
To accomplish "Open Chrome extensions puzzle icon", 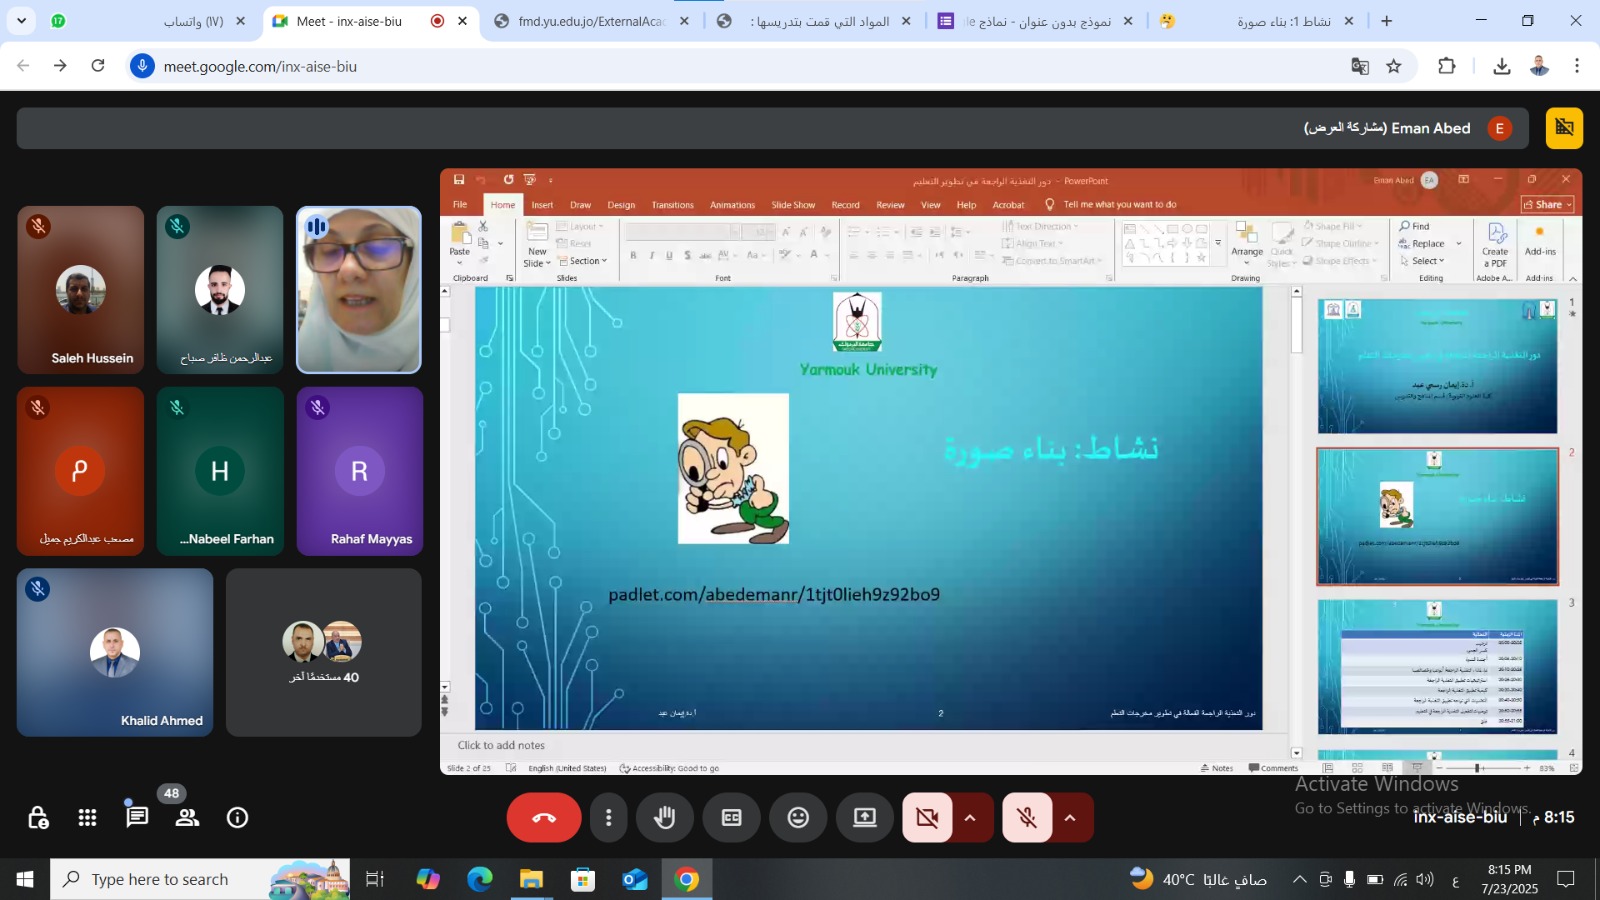I will [1447, 66].
